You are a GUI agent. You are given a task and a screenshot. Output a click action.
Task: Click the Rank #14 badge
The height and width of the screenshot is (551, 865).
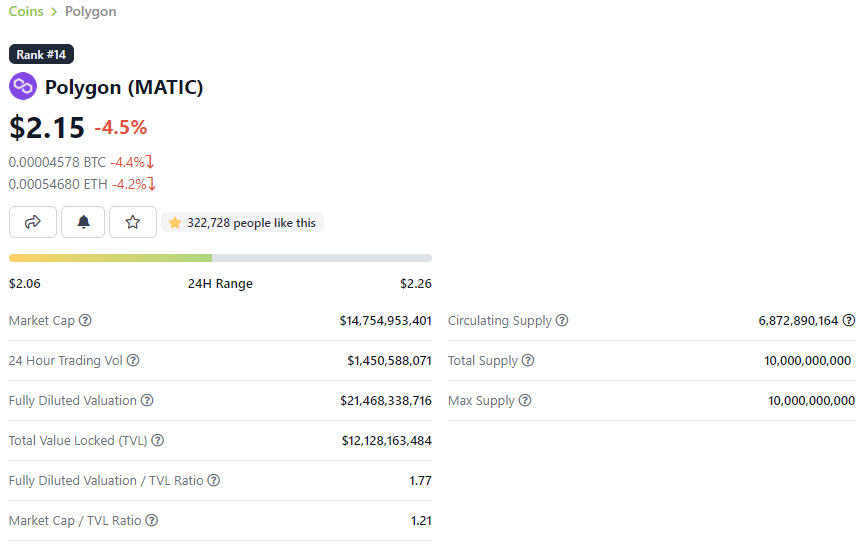click(41, 54)
